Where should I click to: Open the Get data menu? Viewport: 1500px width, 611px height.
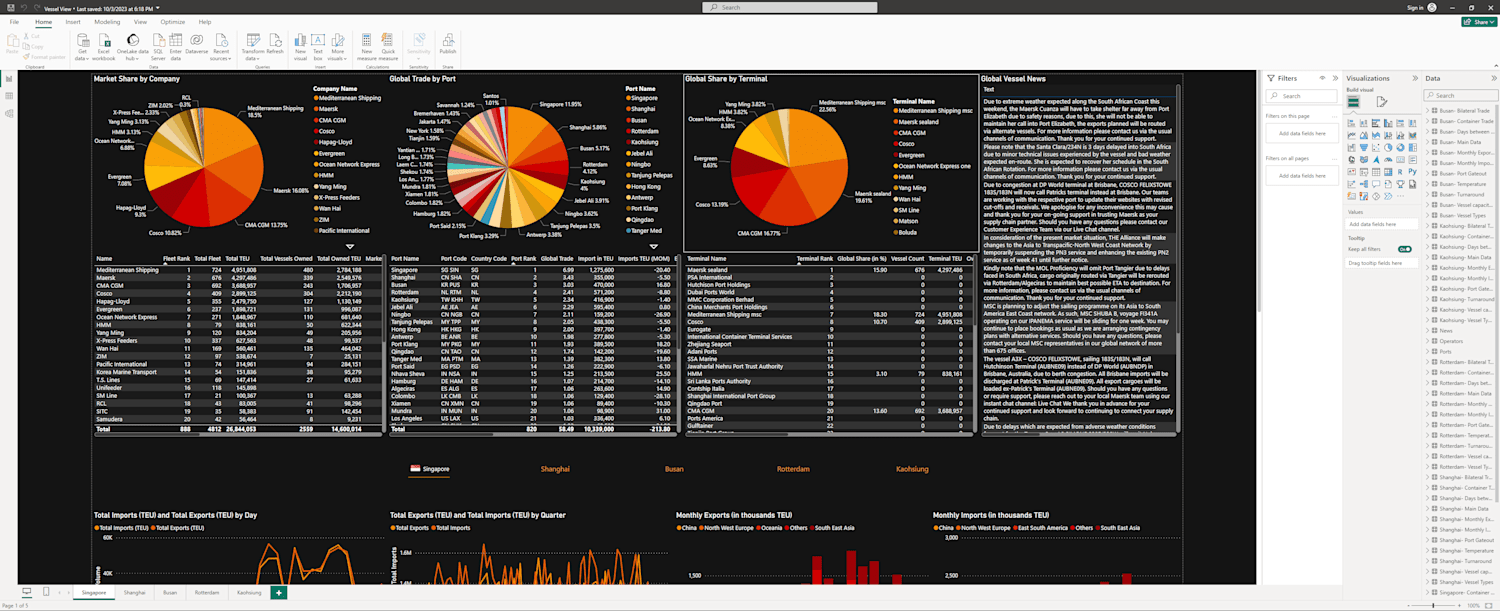tap(82, 46)
